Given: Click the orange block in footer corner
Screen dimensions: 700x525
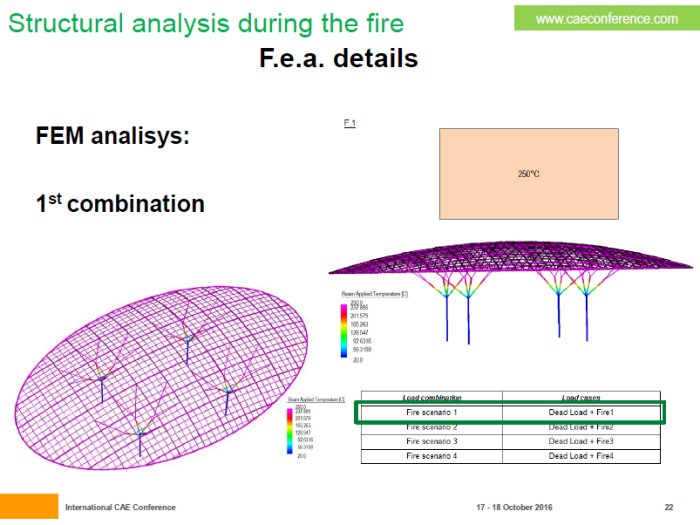Looking at the screenshot, I should click(28, 507).
